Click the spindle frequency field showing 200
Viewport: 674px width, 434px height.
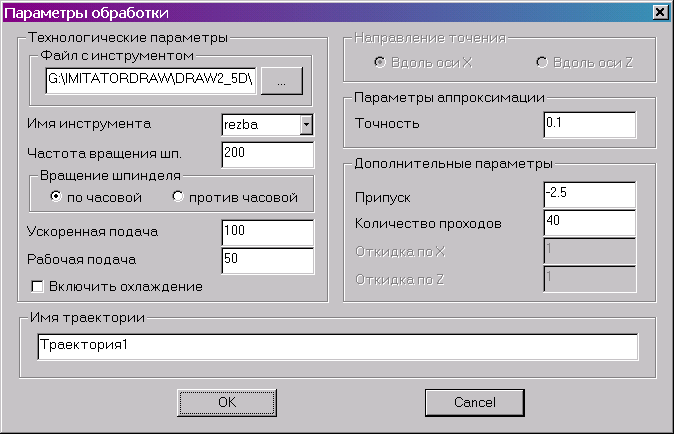pyautogui.click(x=268, y=155)
